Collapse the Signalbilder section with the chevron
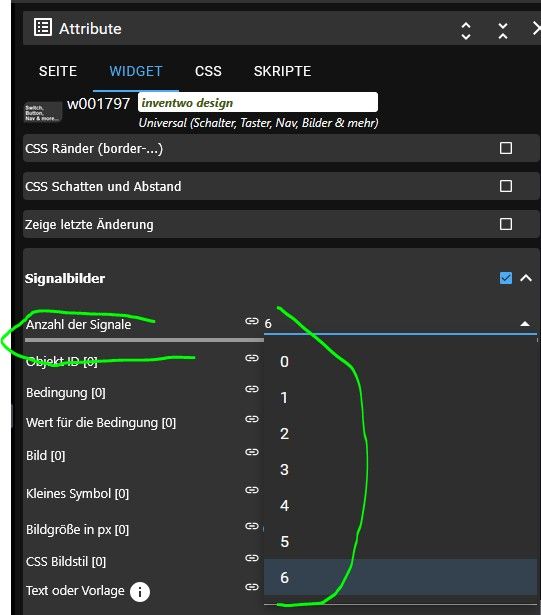 tap(526, 278)
